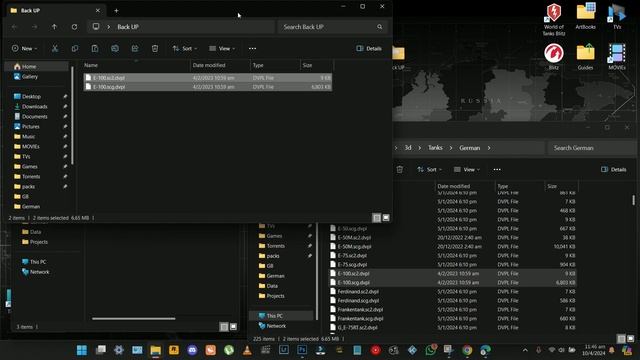Toggle Details pane in Back UP window
The width and height of the screenshot is (640, 360).
369,49
